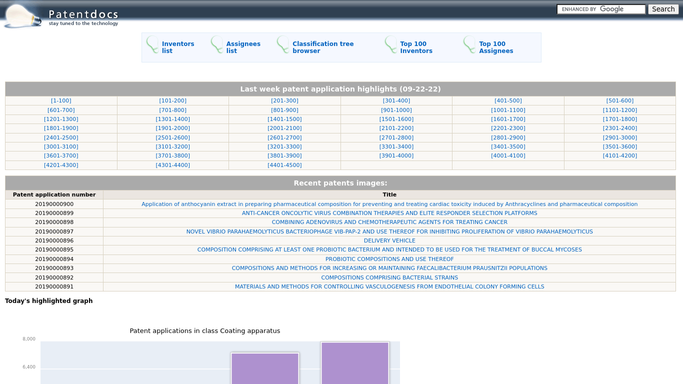Open COMPOSITIONS COMPRISING BACTERIAL STRAINS patent

(x=389, y=278)
